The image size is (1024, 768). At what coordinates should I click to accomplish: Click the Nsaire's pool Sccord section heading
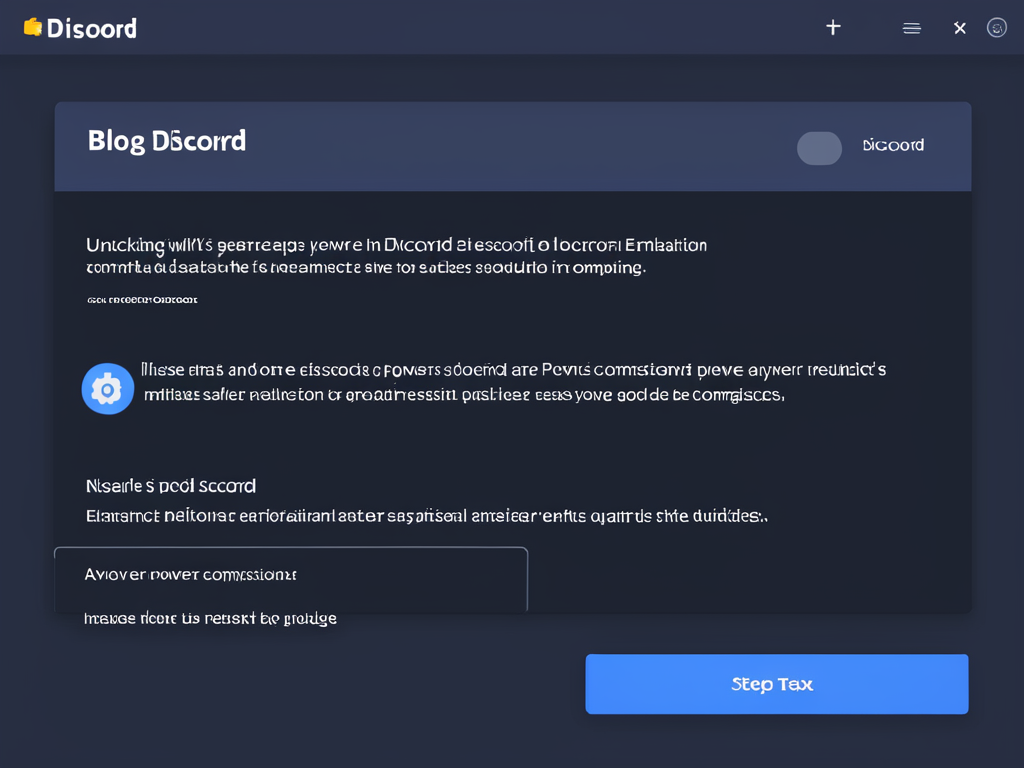point(170,485)
